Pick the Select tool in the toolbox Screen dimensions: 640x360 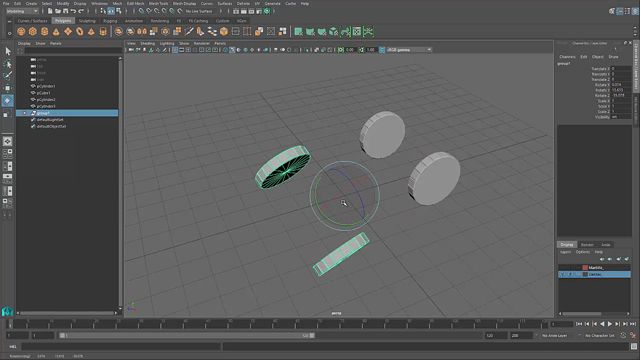pos(8,51)
